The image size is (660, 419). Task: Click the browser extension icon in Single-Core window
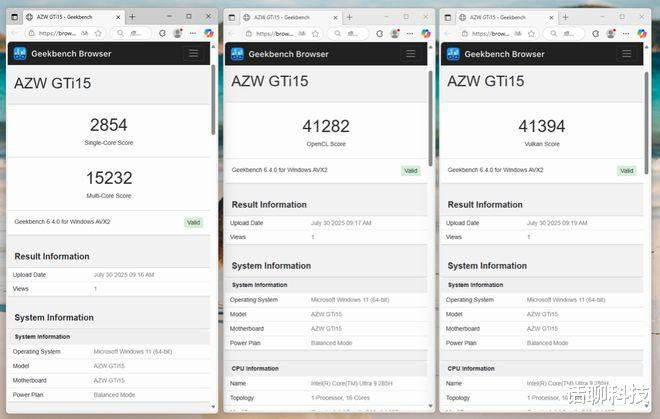(162, 33)
